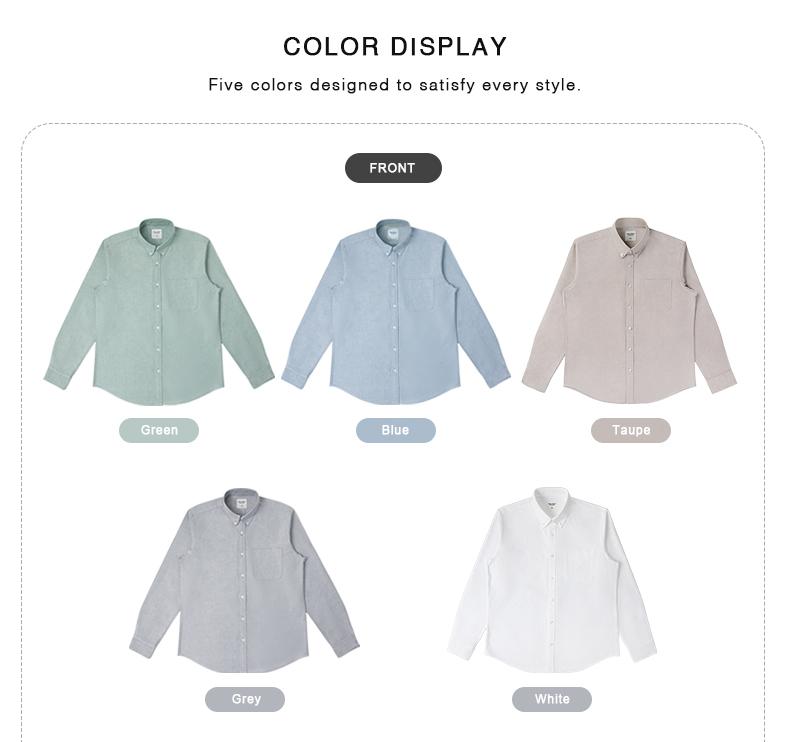
Task: View the taupe shirt image
Action: click(x=630, y=310)
